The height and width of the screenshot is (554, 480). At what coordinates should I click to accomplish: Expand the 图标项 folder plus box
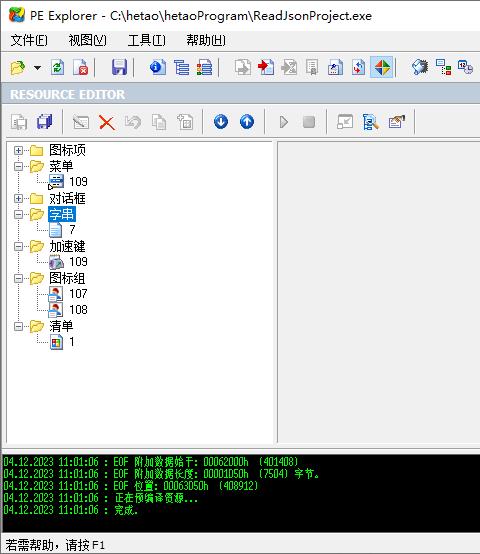(18, 151)
